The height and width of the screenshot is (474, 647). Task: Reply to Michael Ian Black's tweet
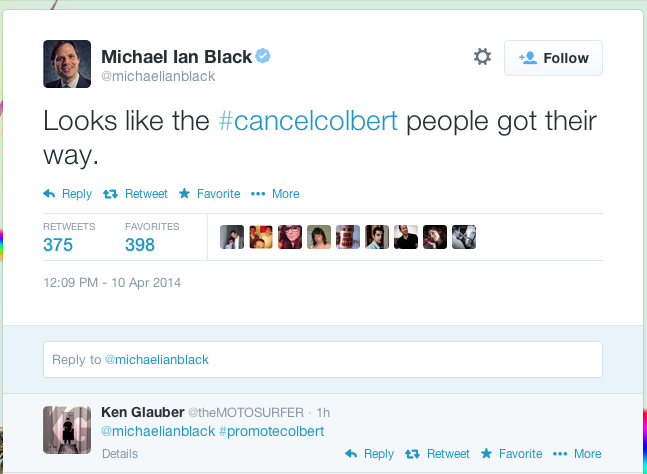coord(68,194)
